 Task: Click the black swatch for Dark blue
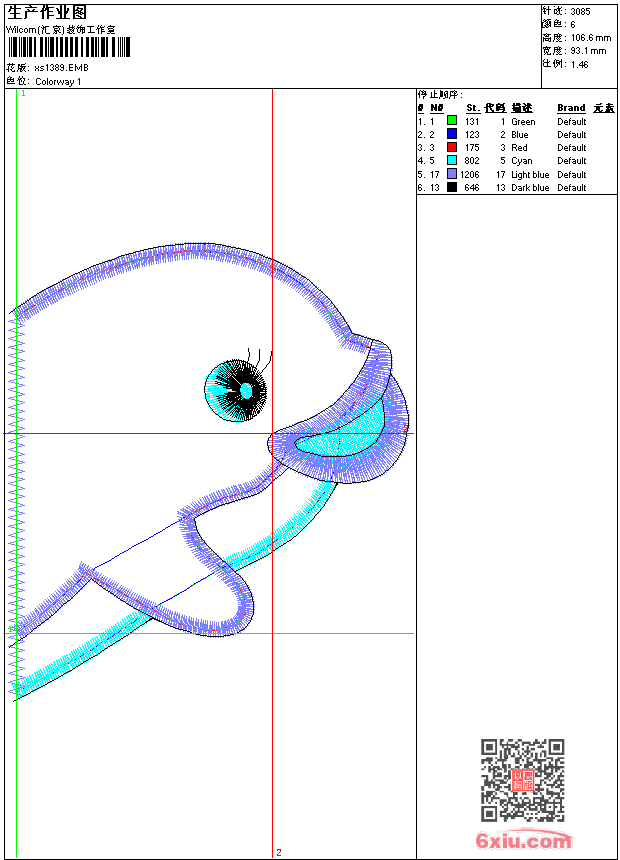pos(452,187)
